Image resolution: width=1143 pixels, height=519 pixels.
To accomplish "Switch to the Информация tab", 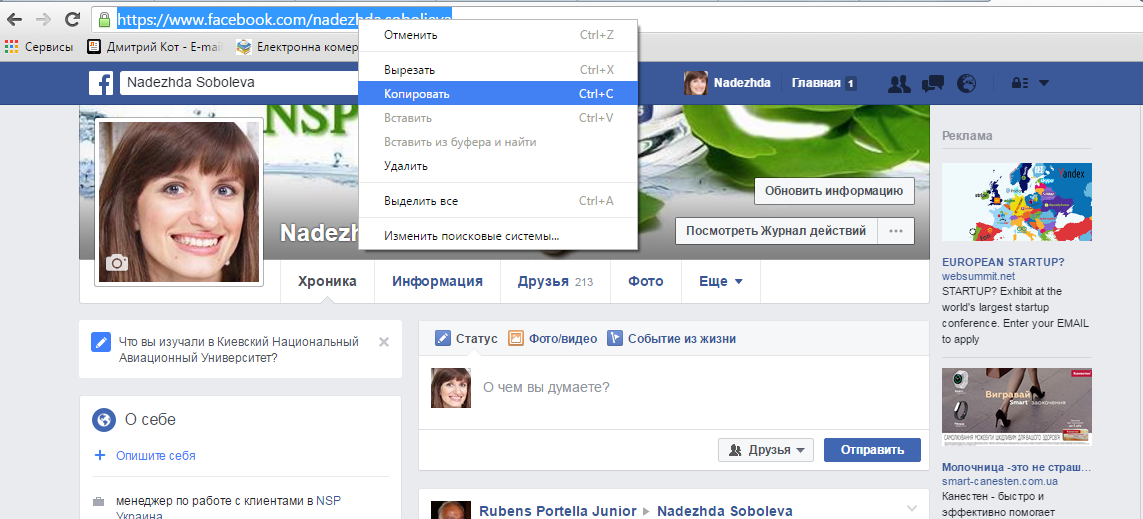I will (x=437, y=281).
